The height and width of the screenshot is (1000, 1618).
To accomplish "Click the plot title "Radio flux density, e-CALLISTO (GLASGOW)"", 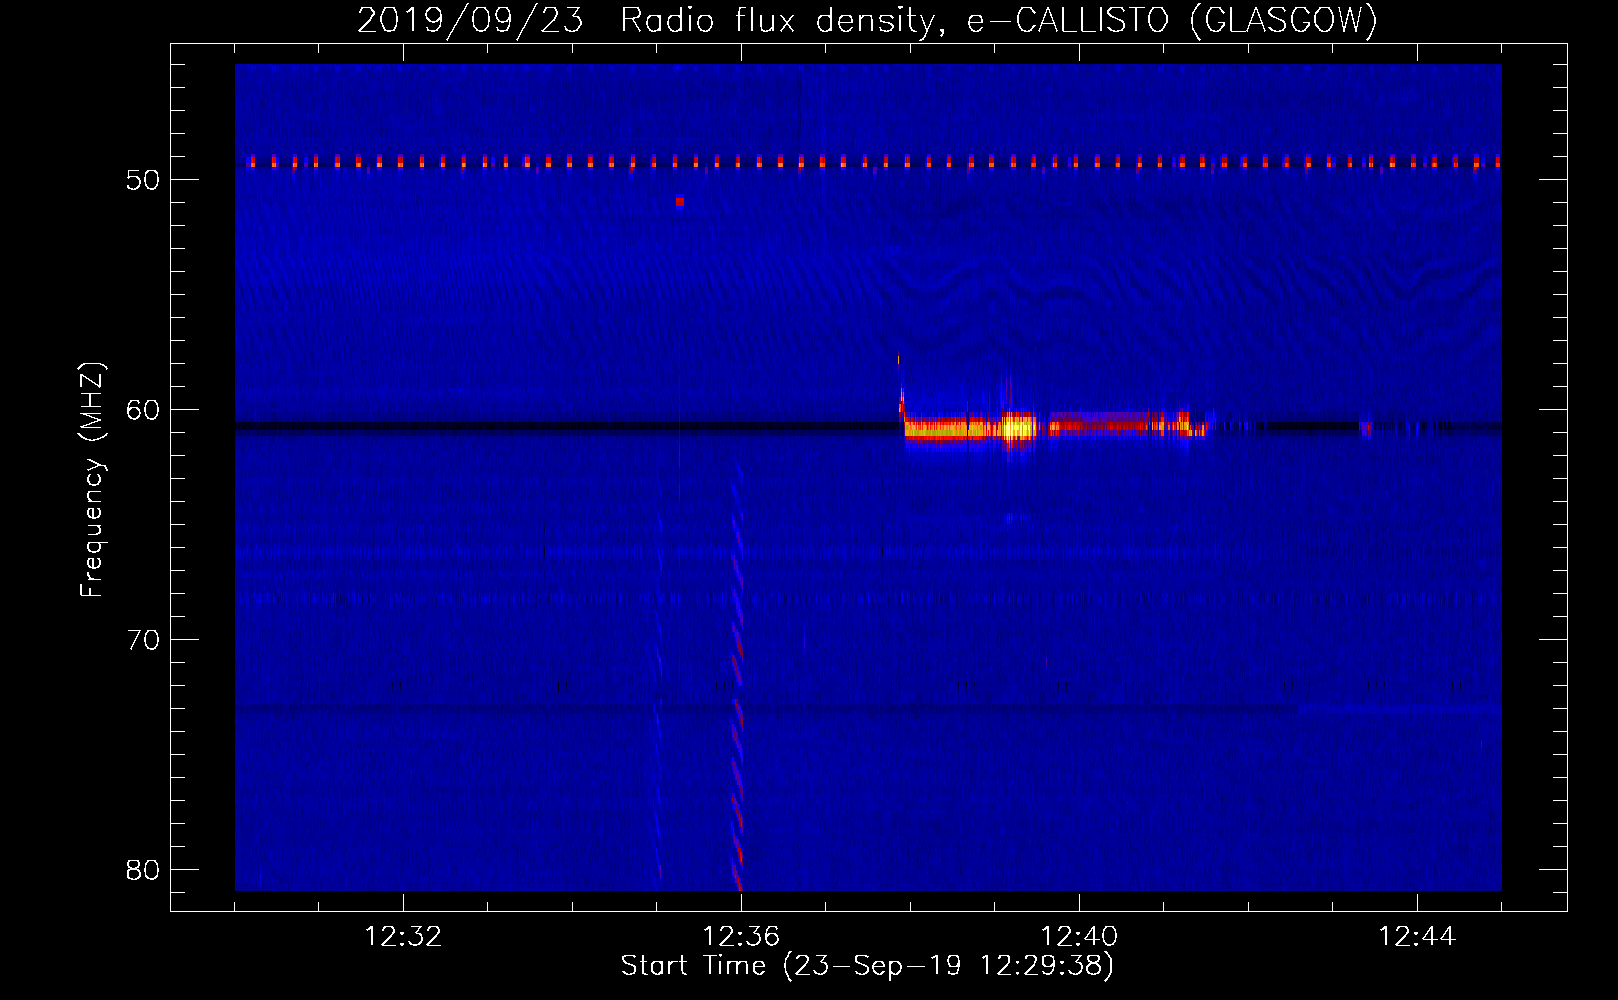I will (x=999, y=20).
